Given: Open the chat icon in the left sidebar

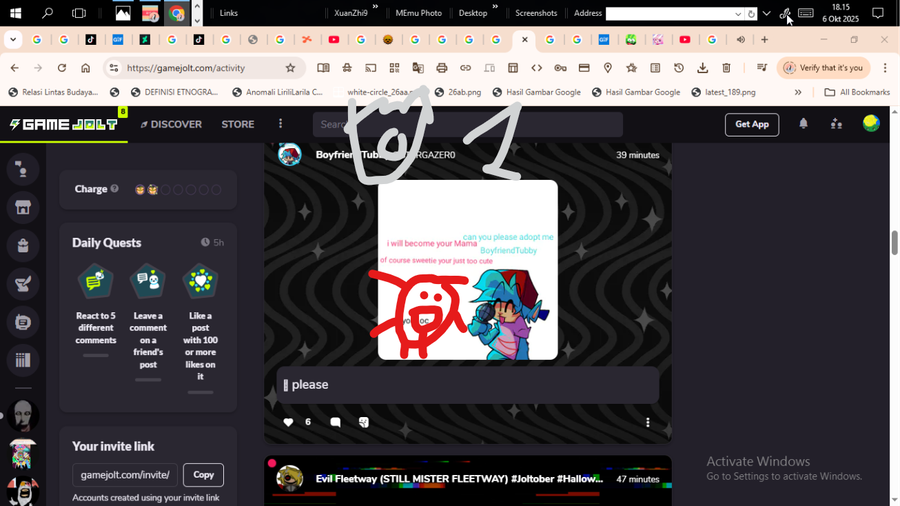Looking at the screenshot, I should [x=22, y=169].
